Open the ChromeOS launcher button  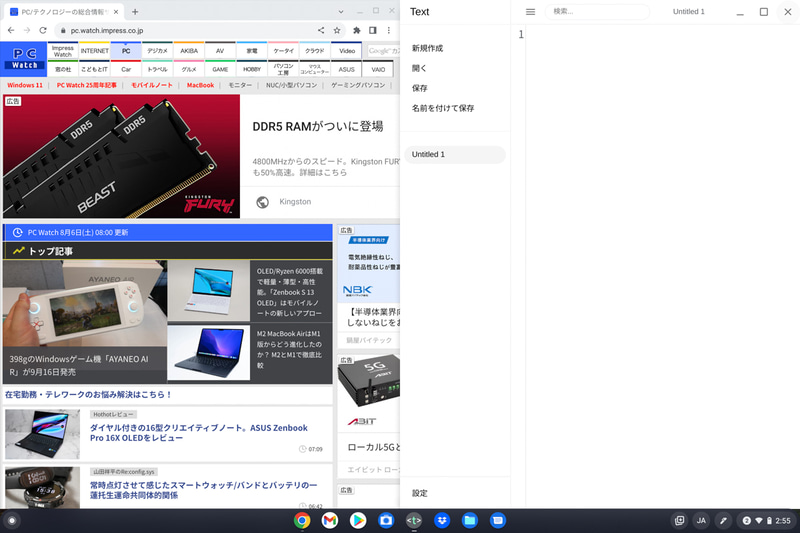(12, 521)
